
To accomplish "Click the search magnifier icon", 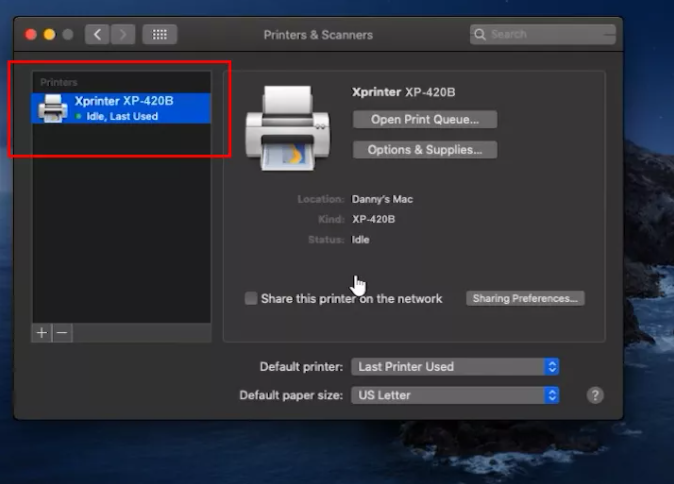I will pyautogui.click(x=480, y=34).
